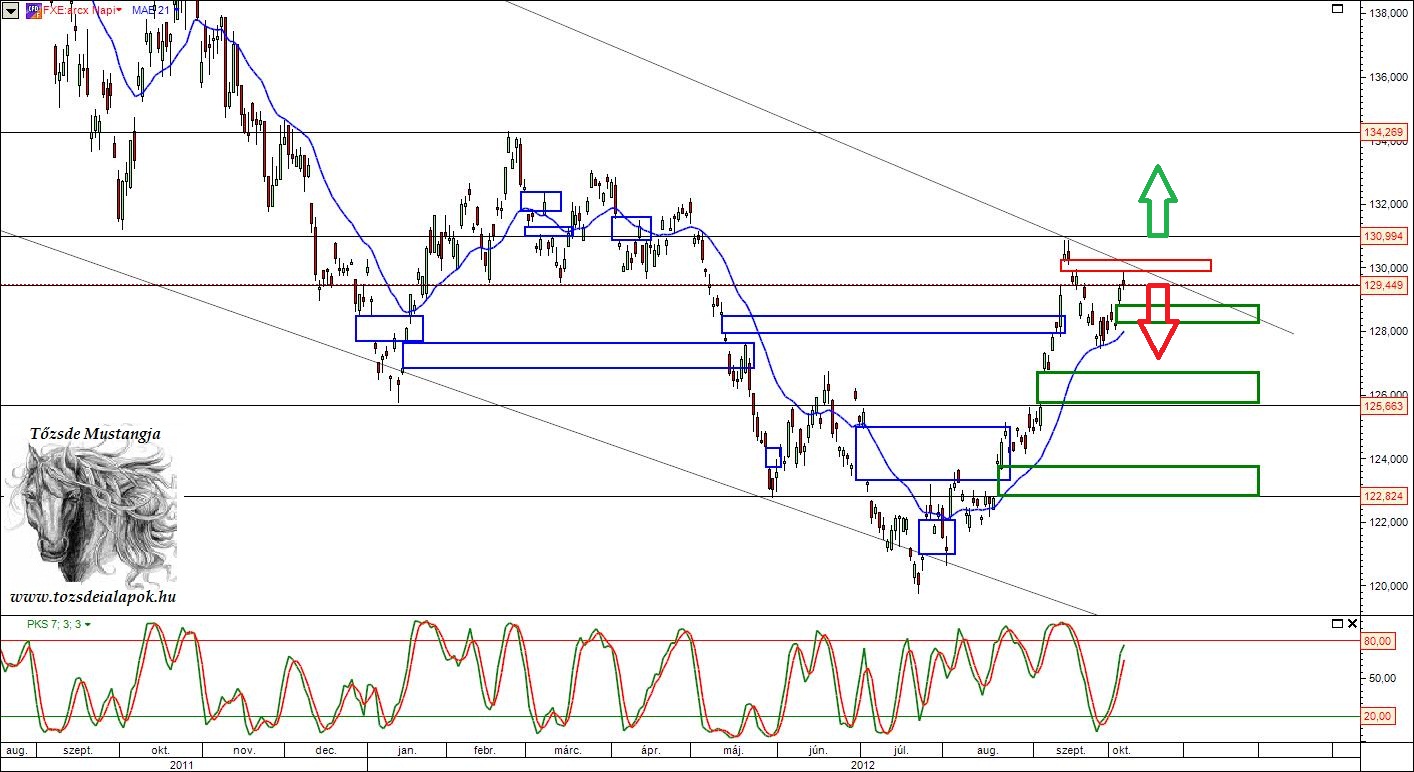Close the PKS oscillator pane
The image size is (1414, 772).
[x=1353, y=624]
